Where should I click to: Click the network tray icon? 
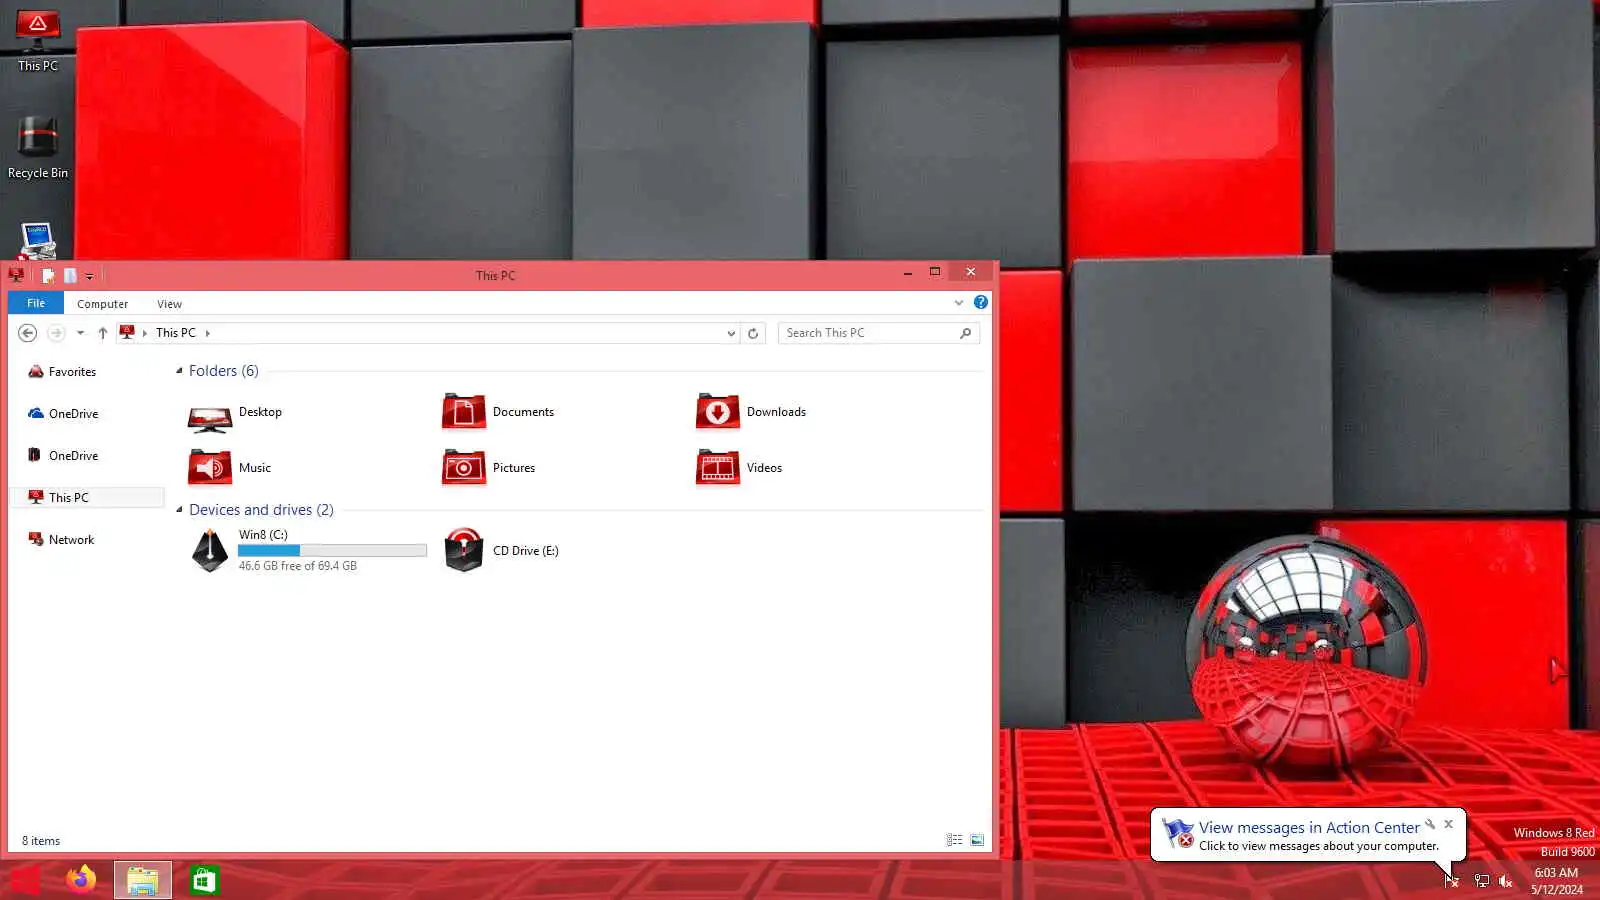click(1481, 881)
